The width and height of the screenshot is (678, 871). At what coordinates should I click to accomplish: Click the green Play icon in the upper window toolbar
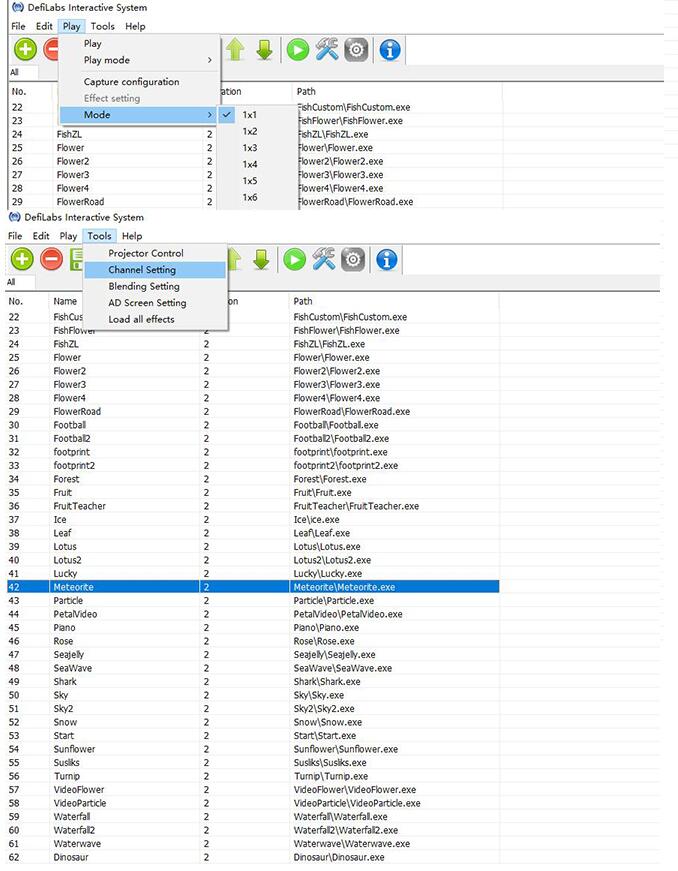click(x=297, y=50)
